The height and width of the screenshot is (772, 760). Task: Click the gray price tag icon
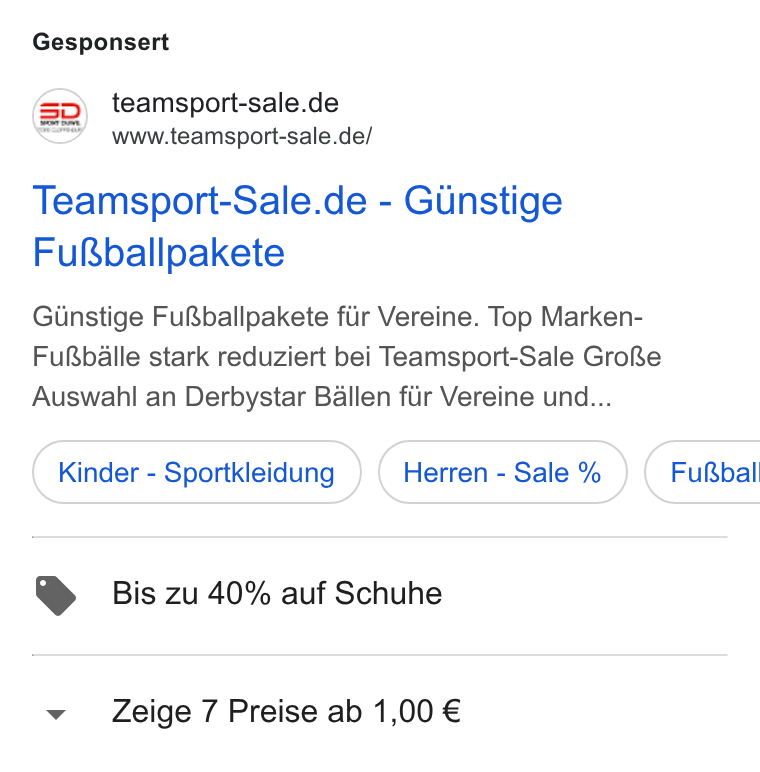56,595
